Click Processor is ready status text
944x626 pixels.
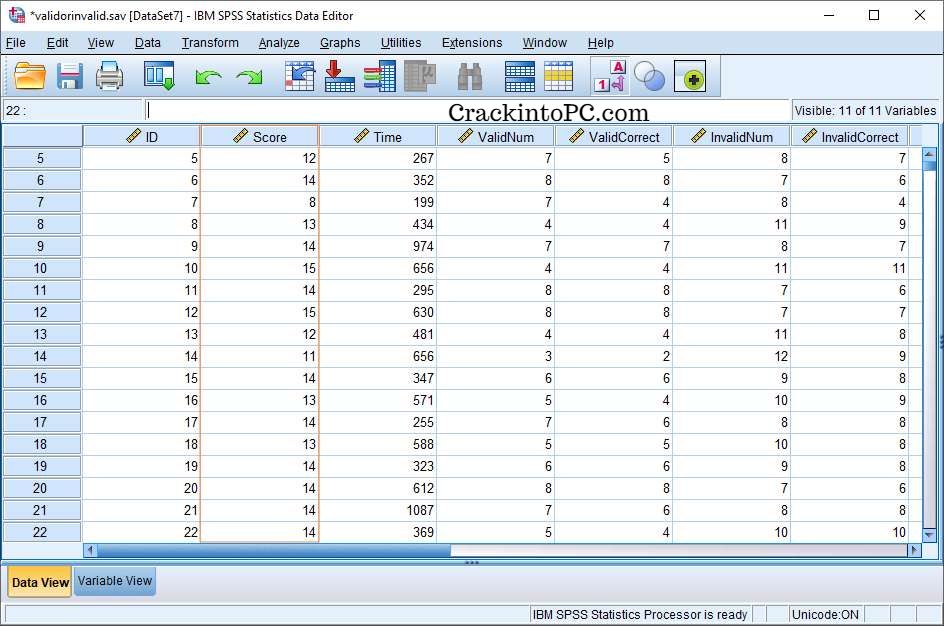640,615
